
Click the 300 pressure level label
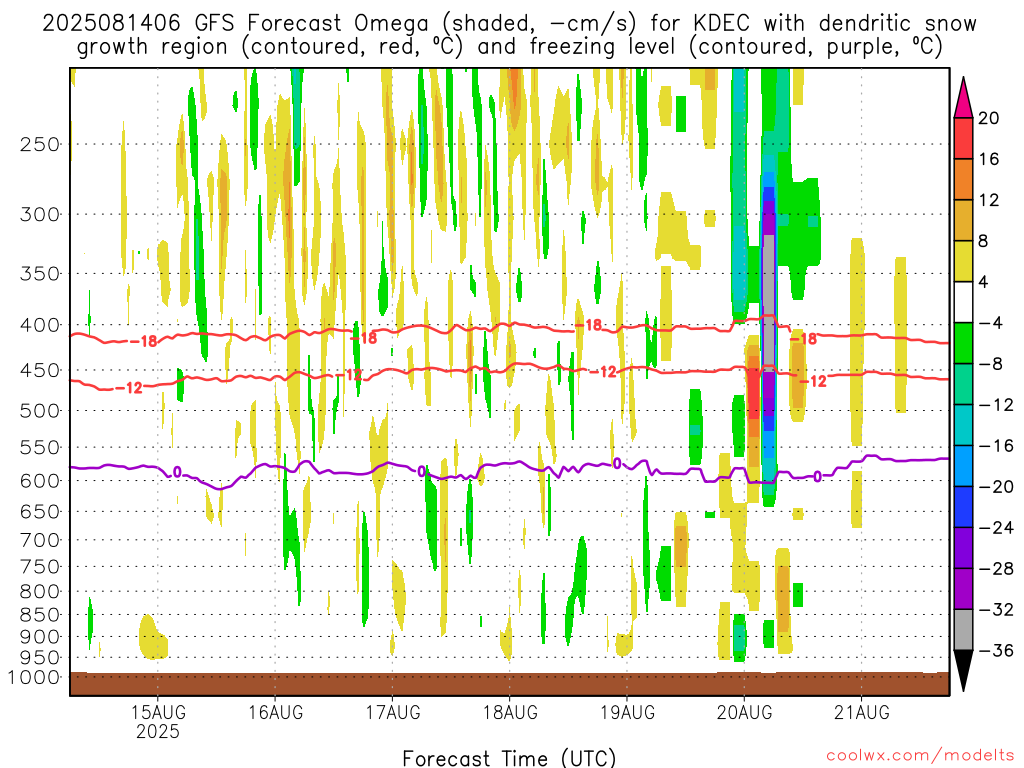click(40, 214)
